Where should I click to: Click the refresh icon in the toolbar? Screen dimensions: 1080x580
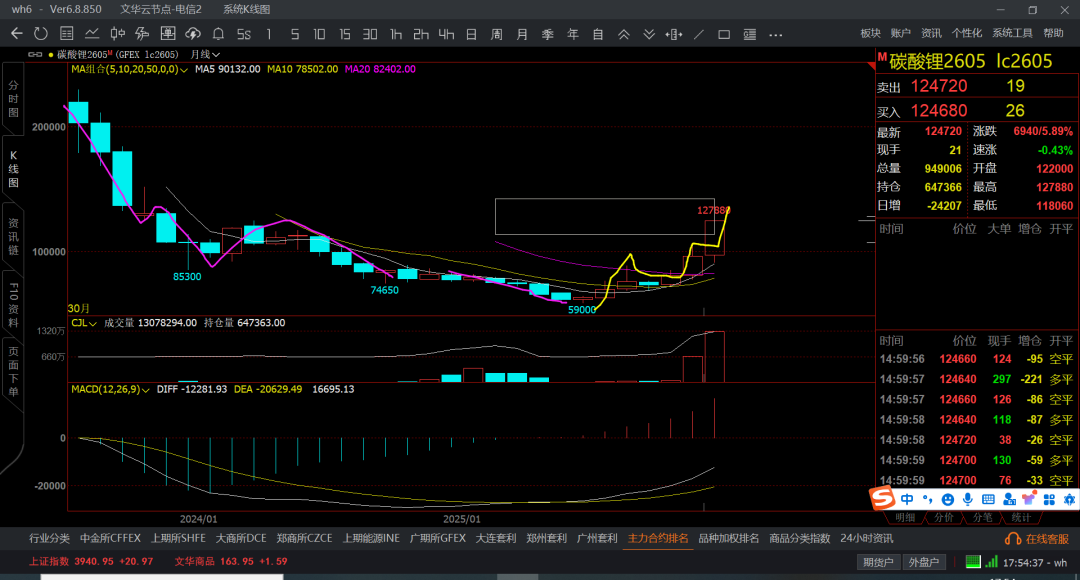click(x=42, y=34)
